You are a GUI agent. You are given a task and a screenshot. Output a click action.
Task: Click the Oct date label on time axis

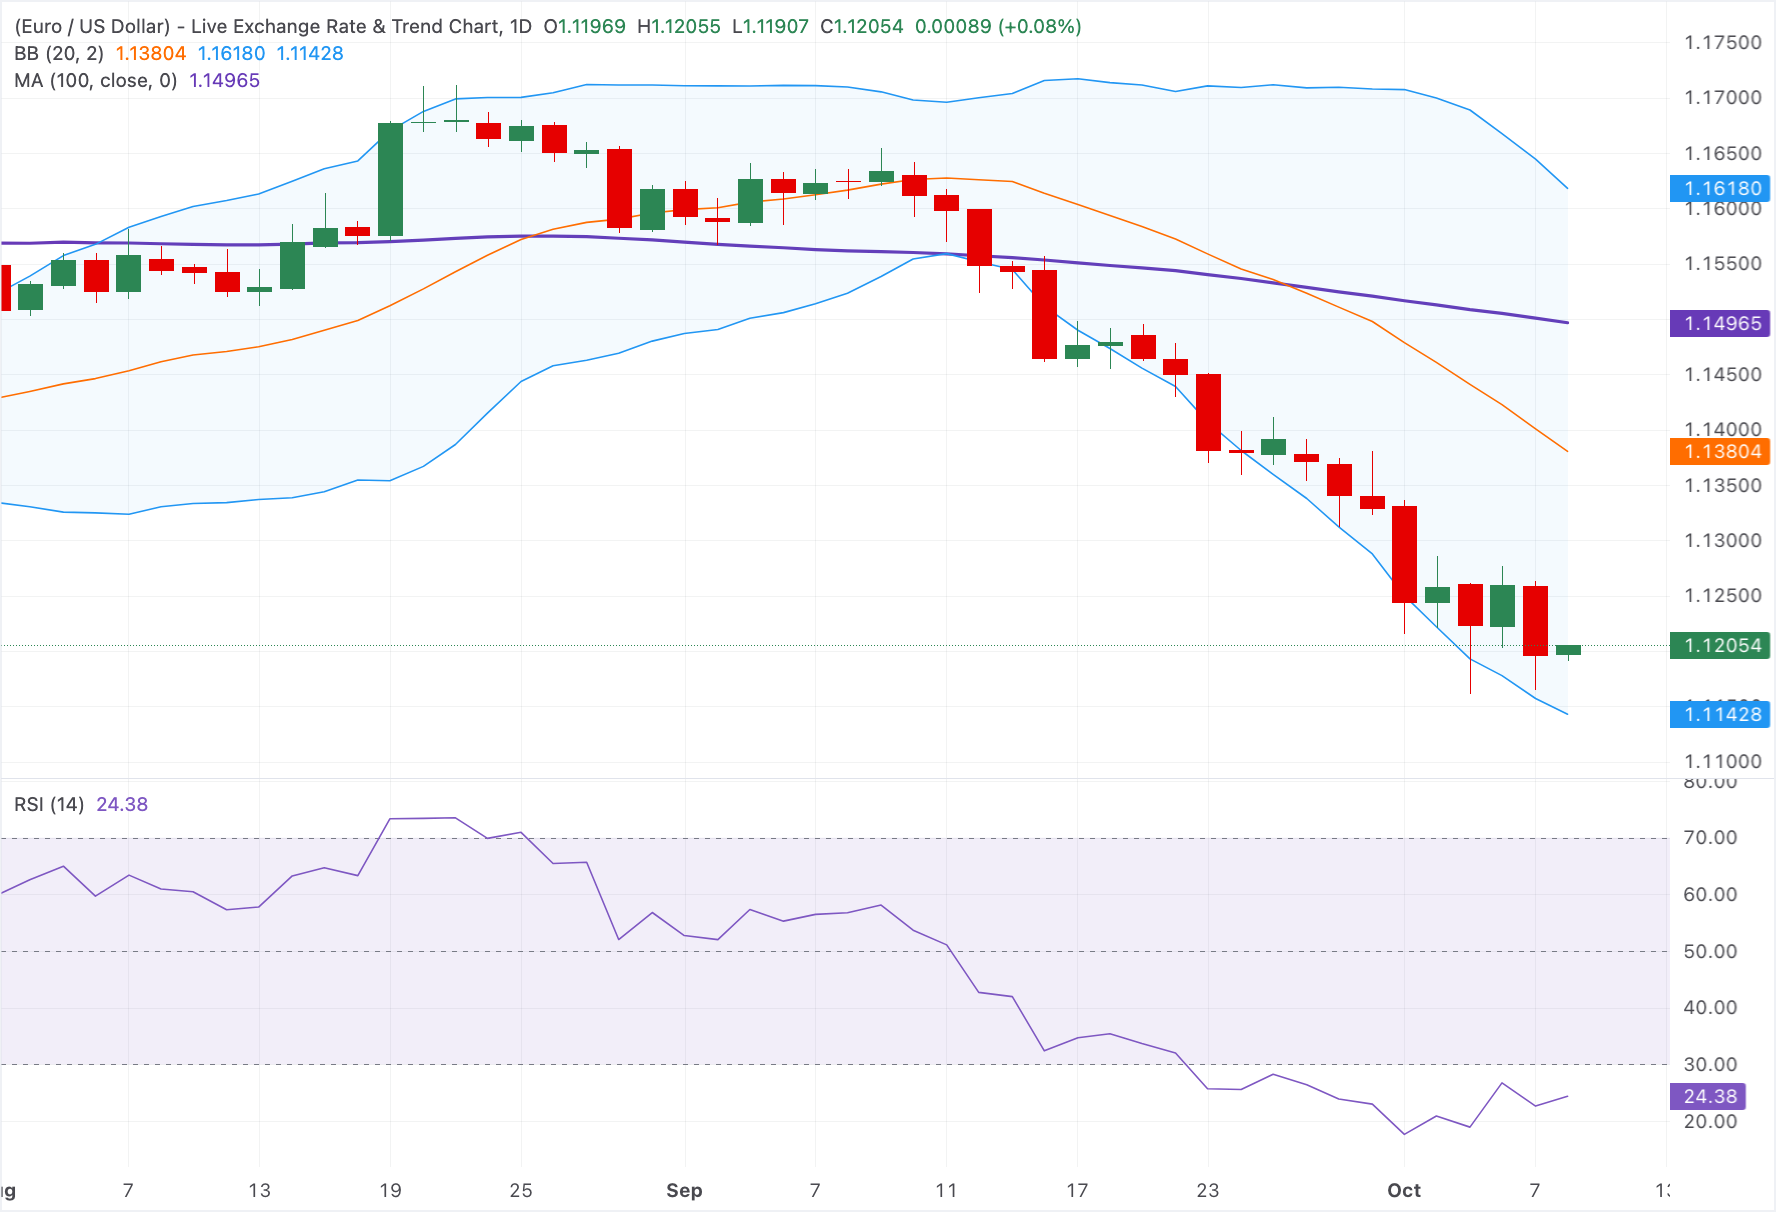tap(1404, 1191)
